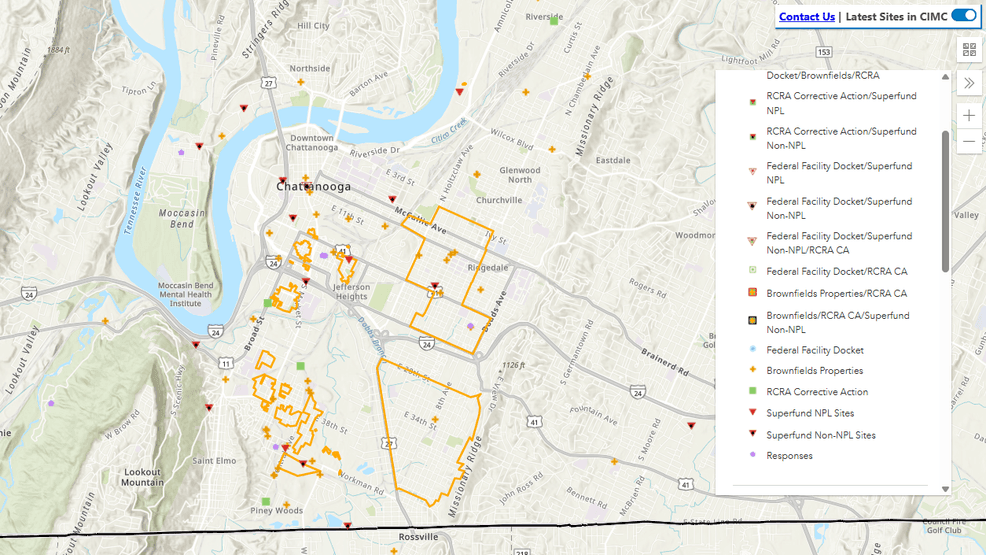Open the Contact Us link
This screenshot has height=555, width=986.
(x=806, y=16)
